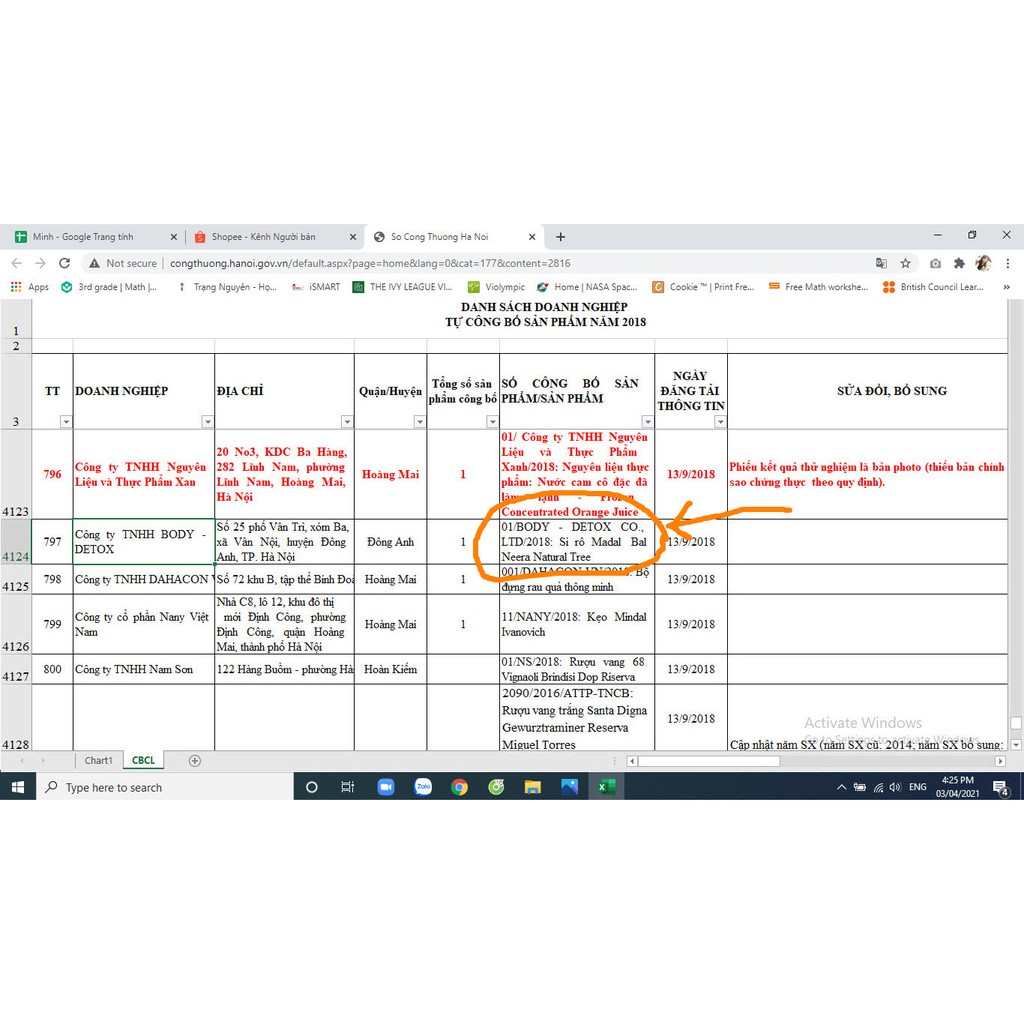Add a new sheet with plus button
1024x1024 pixels.
[x=195, y=761]
